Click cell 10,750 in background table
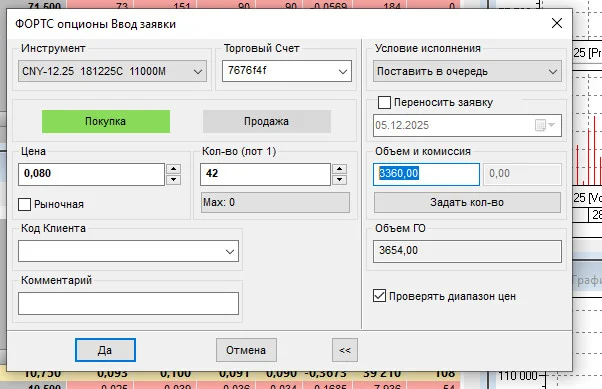The width and height of the screenshot is (602, 389). tap(42, 374)
